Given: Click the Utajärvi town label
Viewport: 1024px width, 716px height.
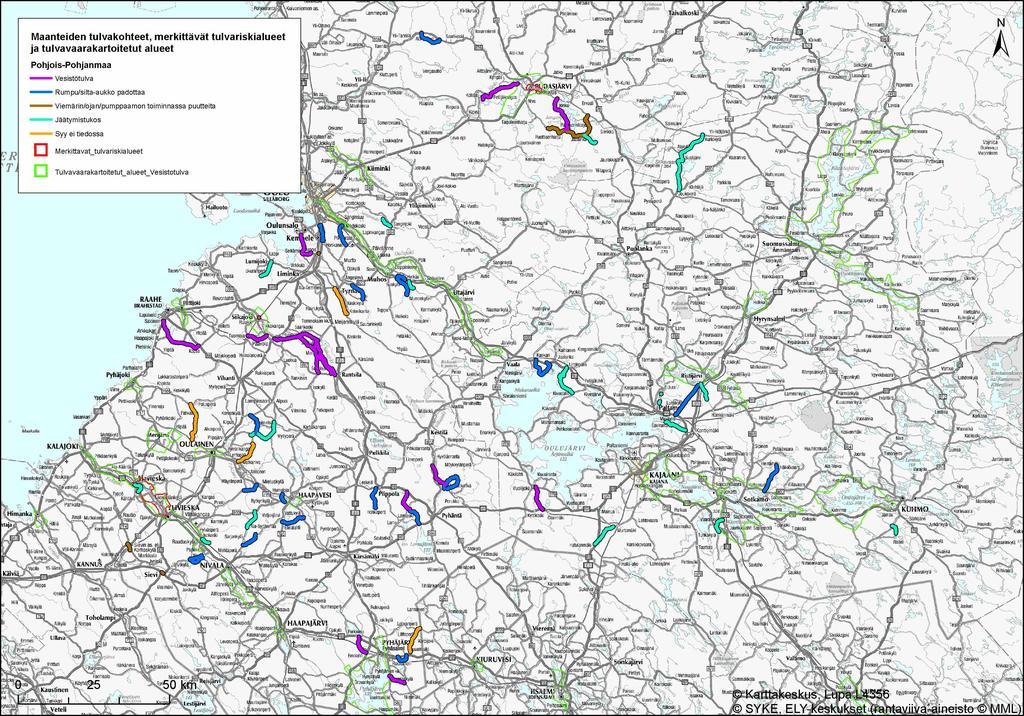Looking at the screenshot, I should [x=464, y=294].
